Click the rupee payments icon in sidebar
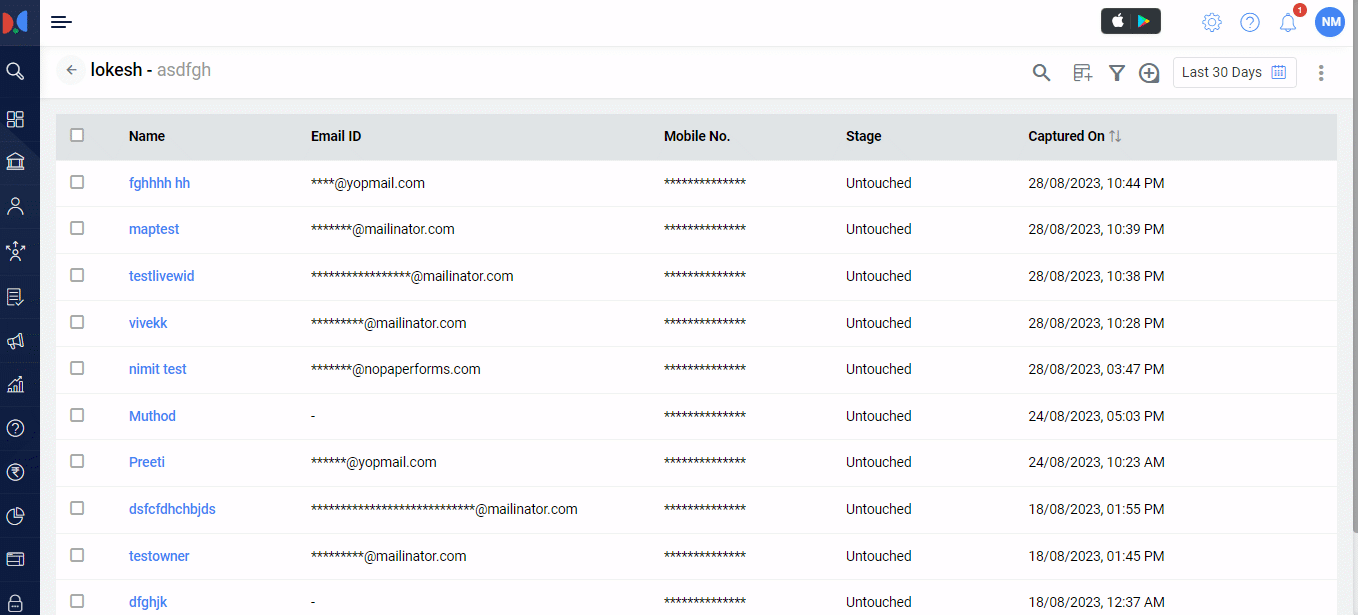This screenshot has height=615, width=1358. tap(15, 472)
